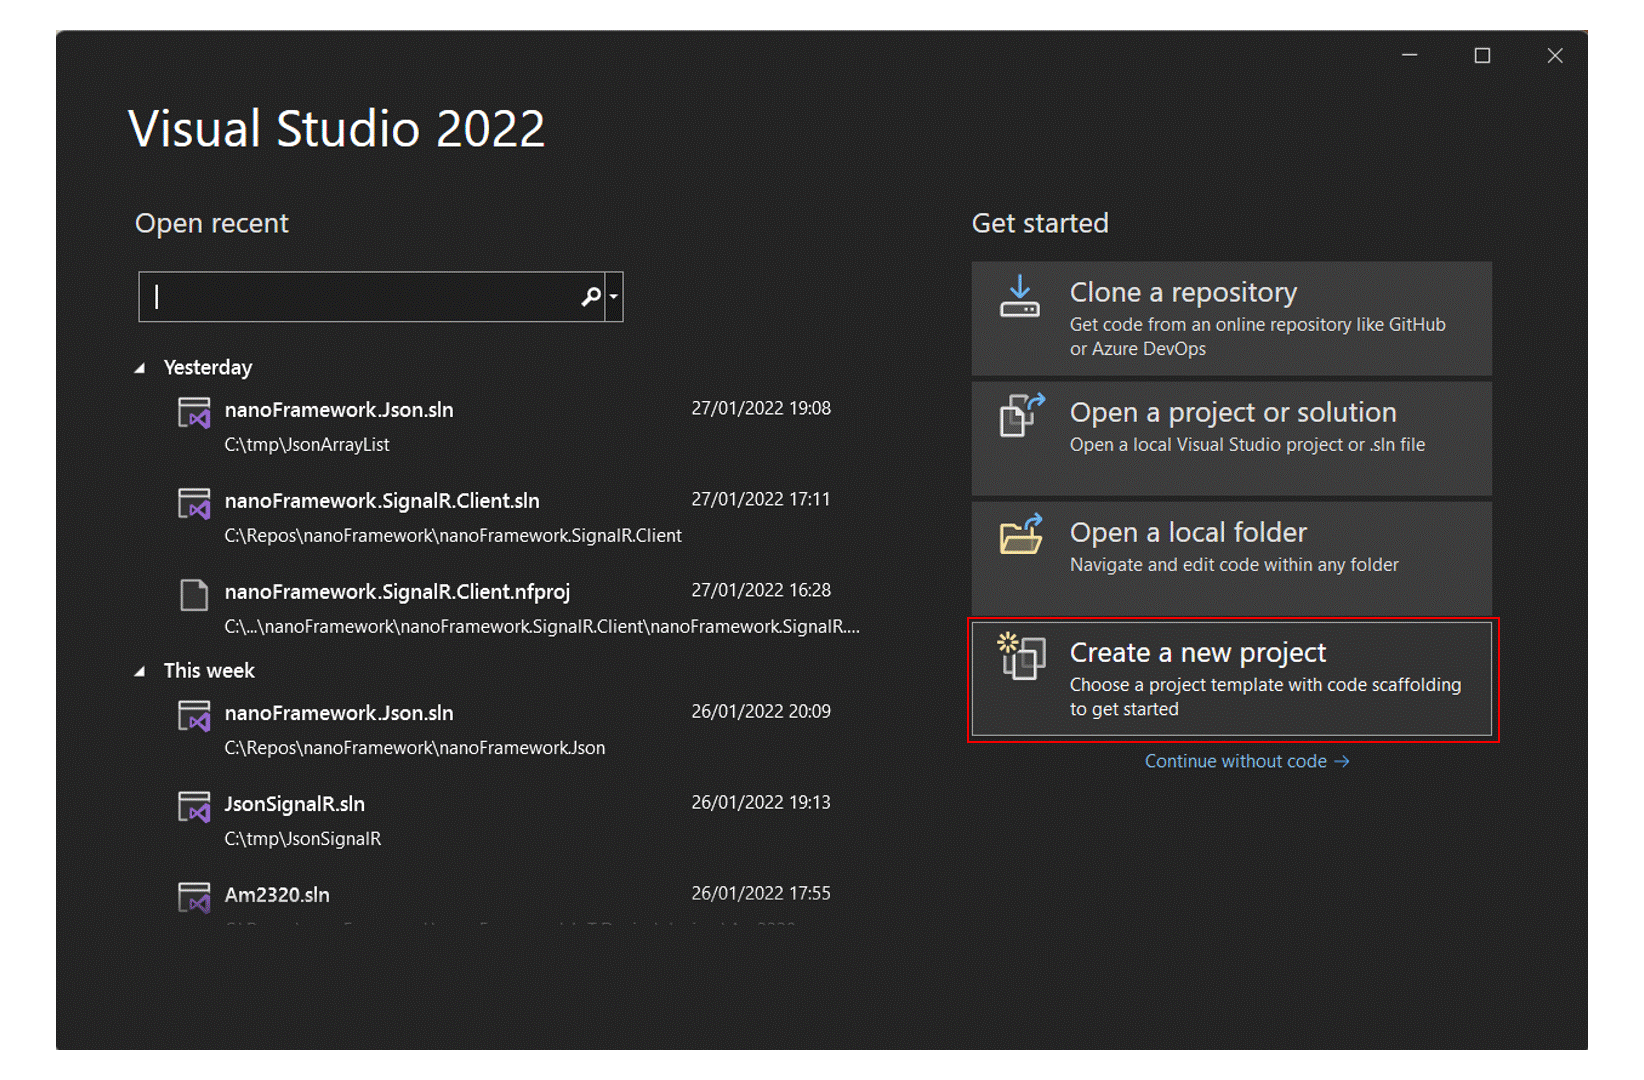Click file icon next to nanoFramework.SignalR.Client.nfproj
Screen dimensions: 1644x1080
[x=194, y=595]
